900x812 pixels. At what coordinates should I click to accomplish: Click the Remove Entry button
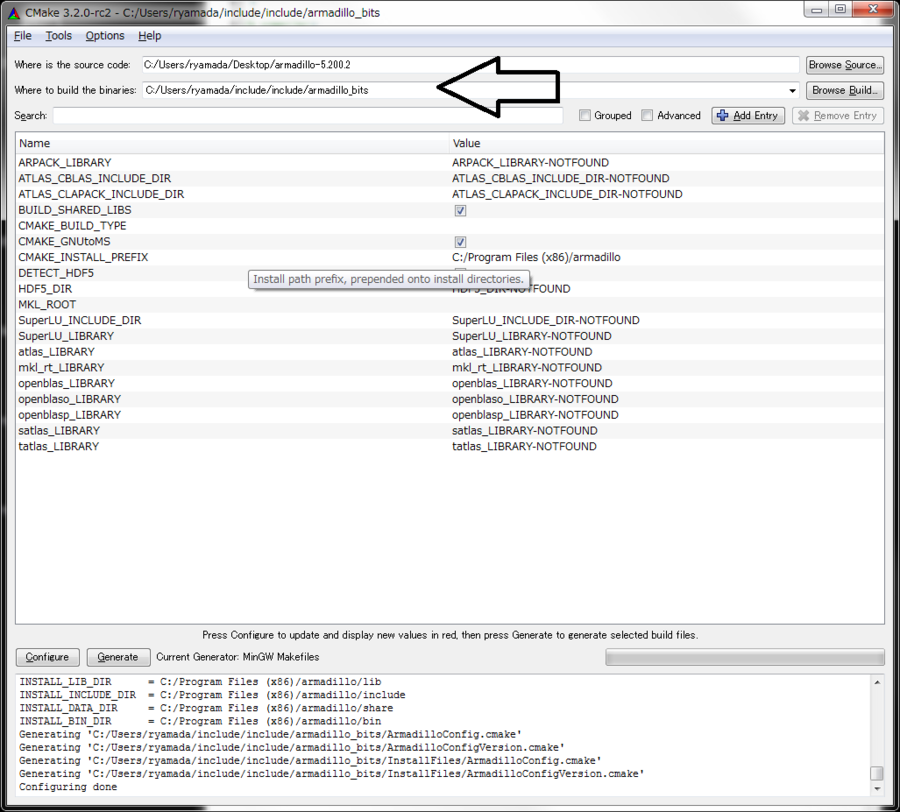pyautogui.click(x=838, y=115)
